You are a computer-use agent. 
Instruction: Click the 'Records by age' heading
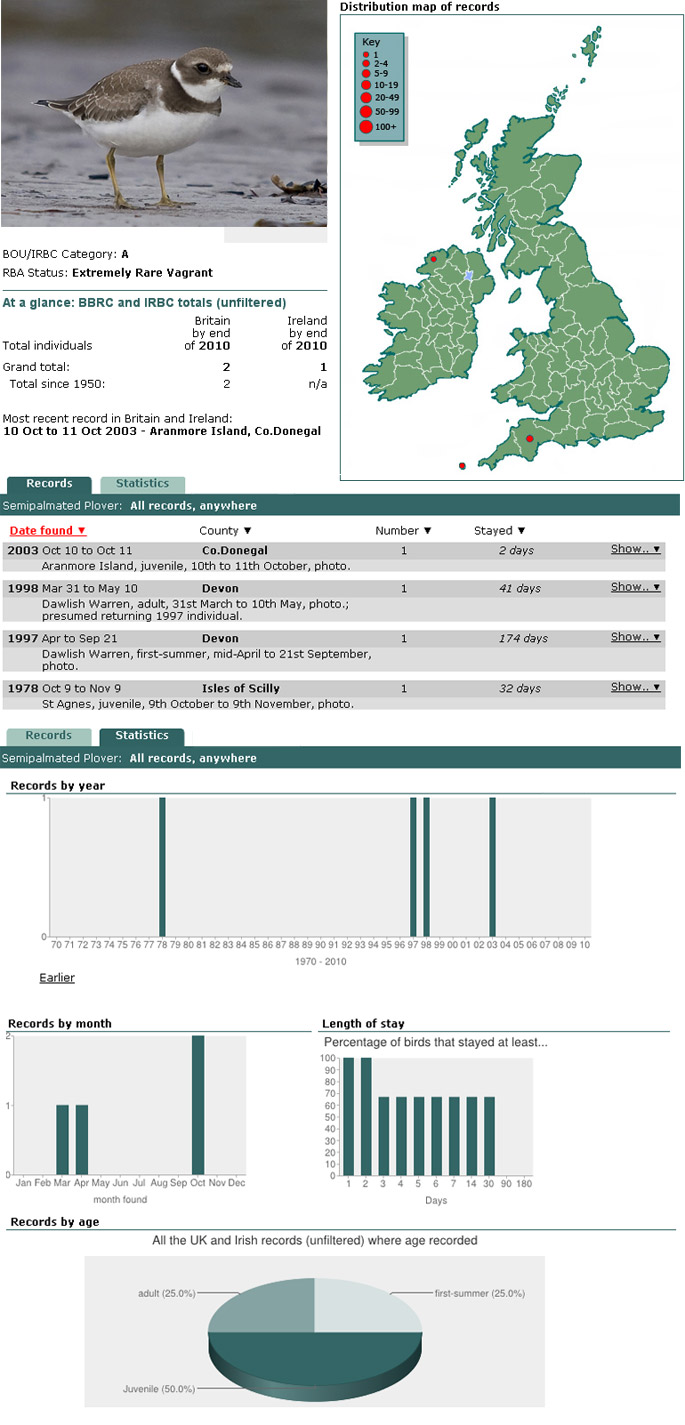(x=55, y=1222)
